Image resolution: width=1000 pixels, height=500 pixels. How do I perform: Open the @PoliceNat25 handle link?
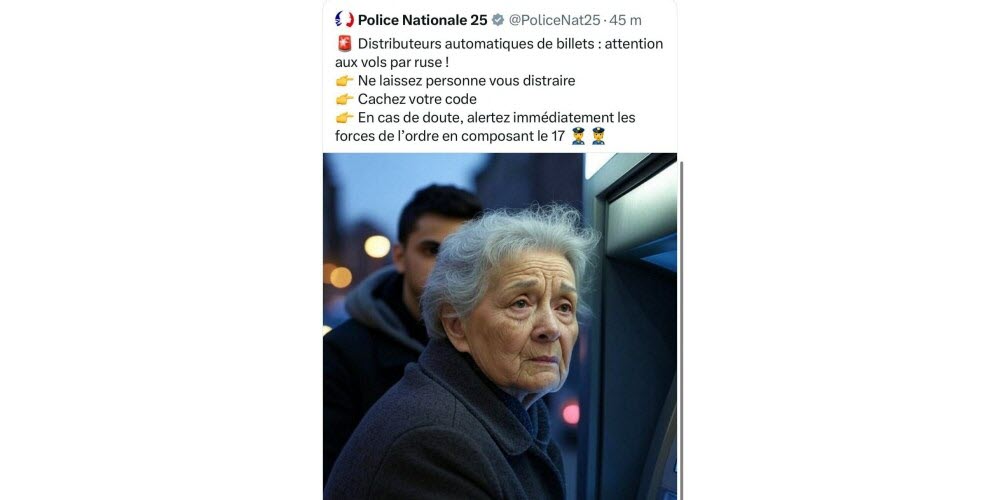pos(554,20)
